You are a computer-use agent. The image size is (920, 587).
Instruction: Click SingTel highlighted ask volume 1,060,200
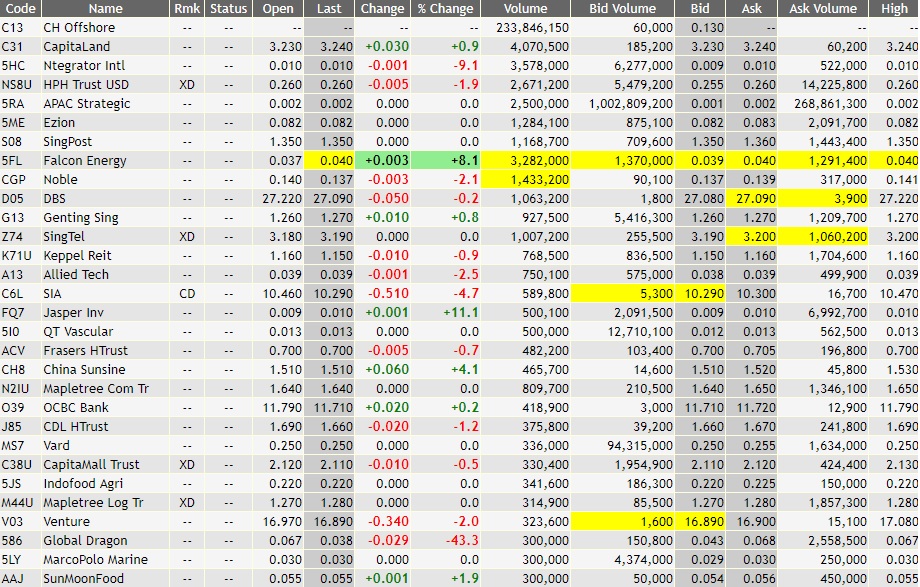823,237
